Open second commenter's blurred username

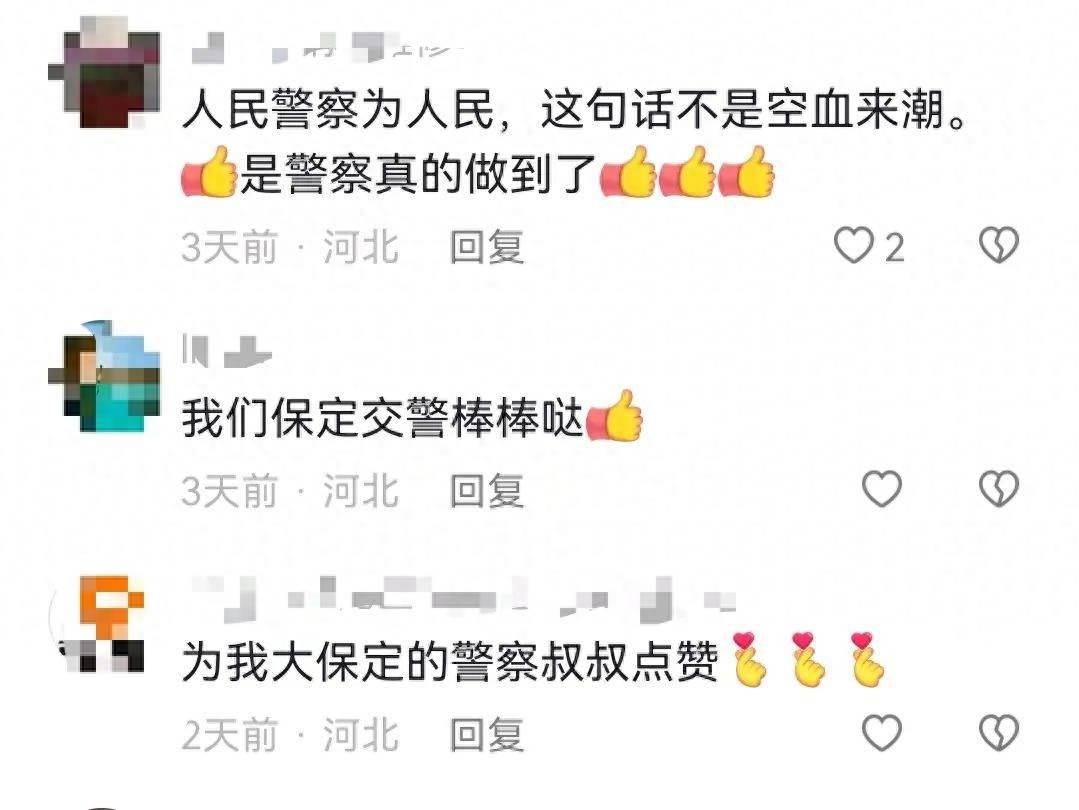(227, 351)
